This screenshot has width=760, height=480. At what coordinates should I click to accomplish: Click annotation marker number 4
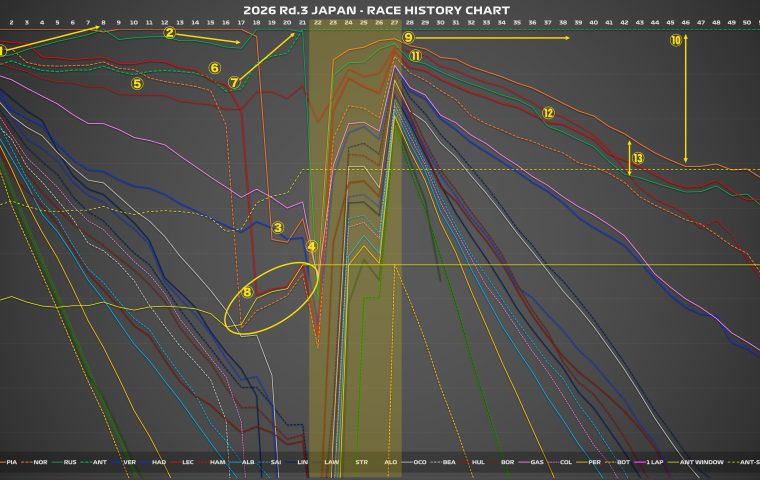[311, 246]
